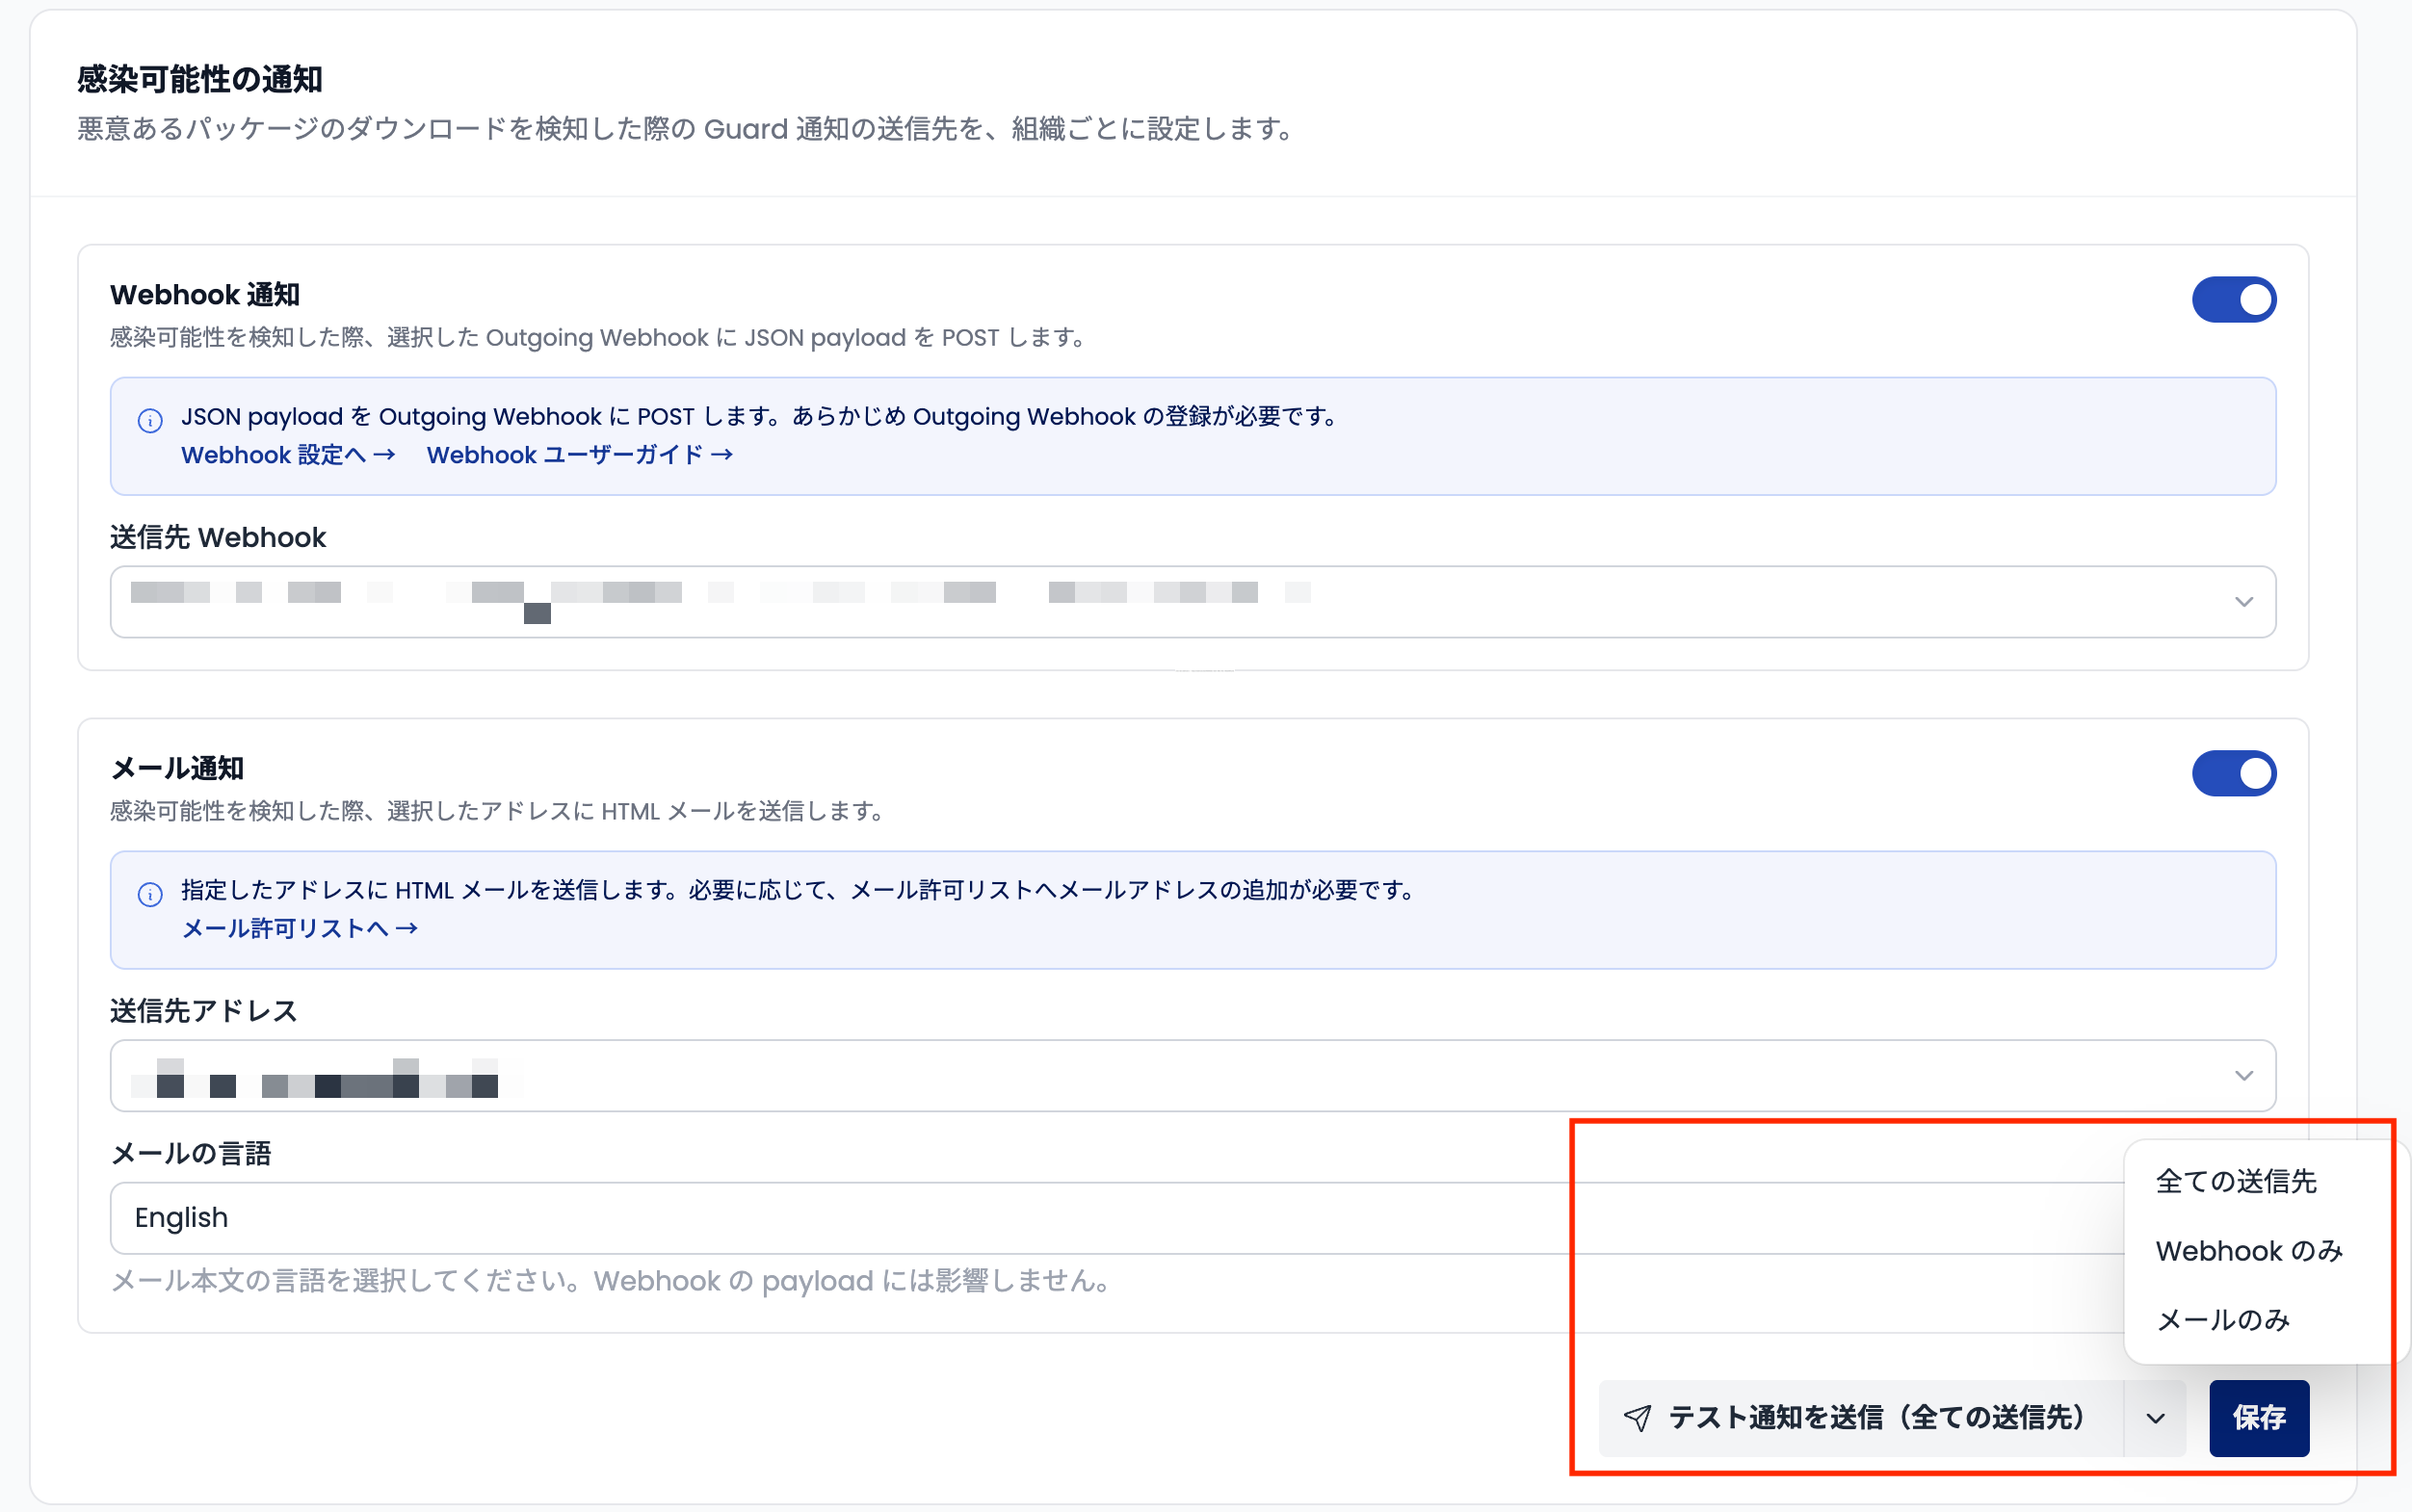2412x1512 pixels.
Task: Open the Webhook ユーザーガイド link
Action: [x=579, y=455]
